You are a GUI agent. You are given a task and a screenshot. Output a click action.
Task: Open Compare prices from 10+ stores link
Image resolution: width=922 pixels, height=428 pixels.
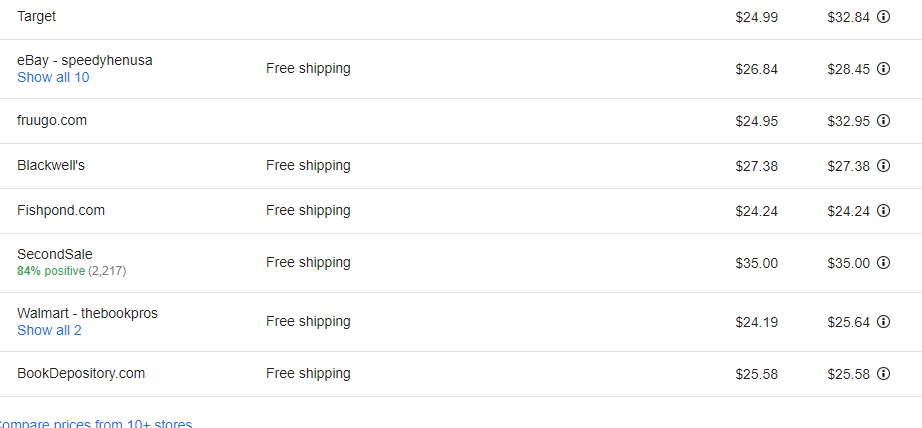click(x=95, y=424)
